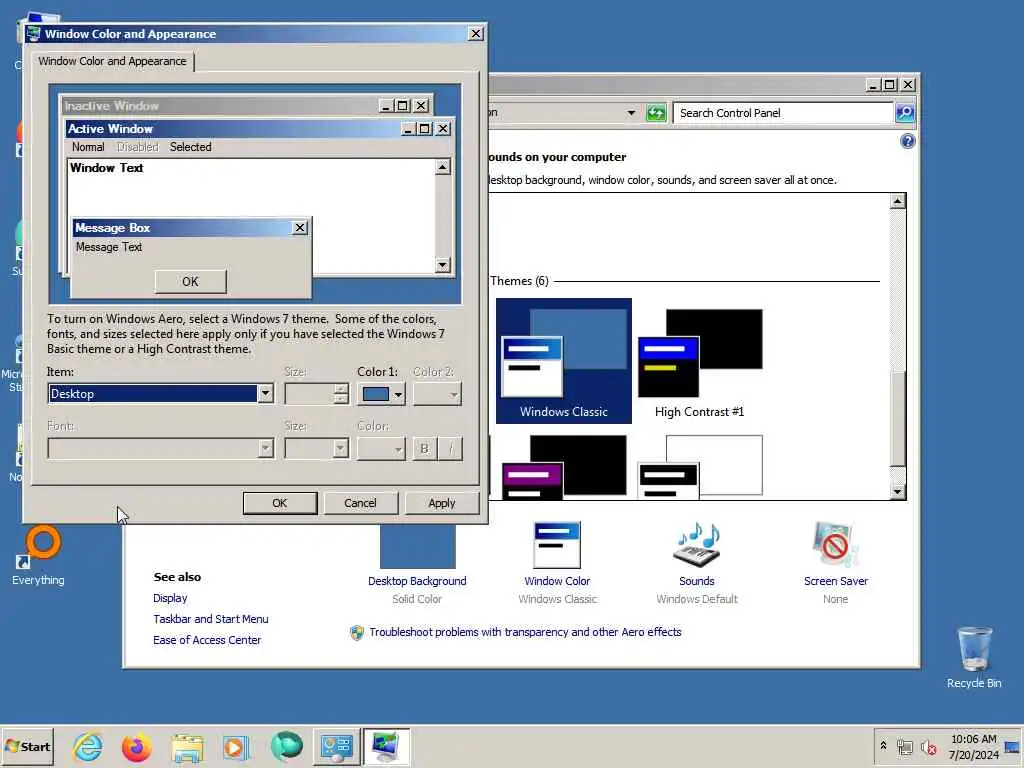The width and height of the screenshot is (1024, 768).
Task: Click preview scrollbar up arrow
Action: 443,167
